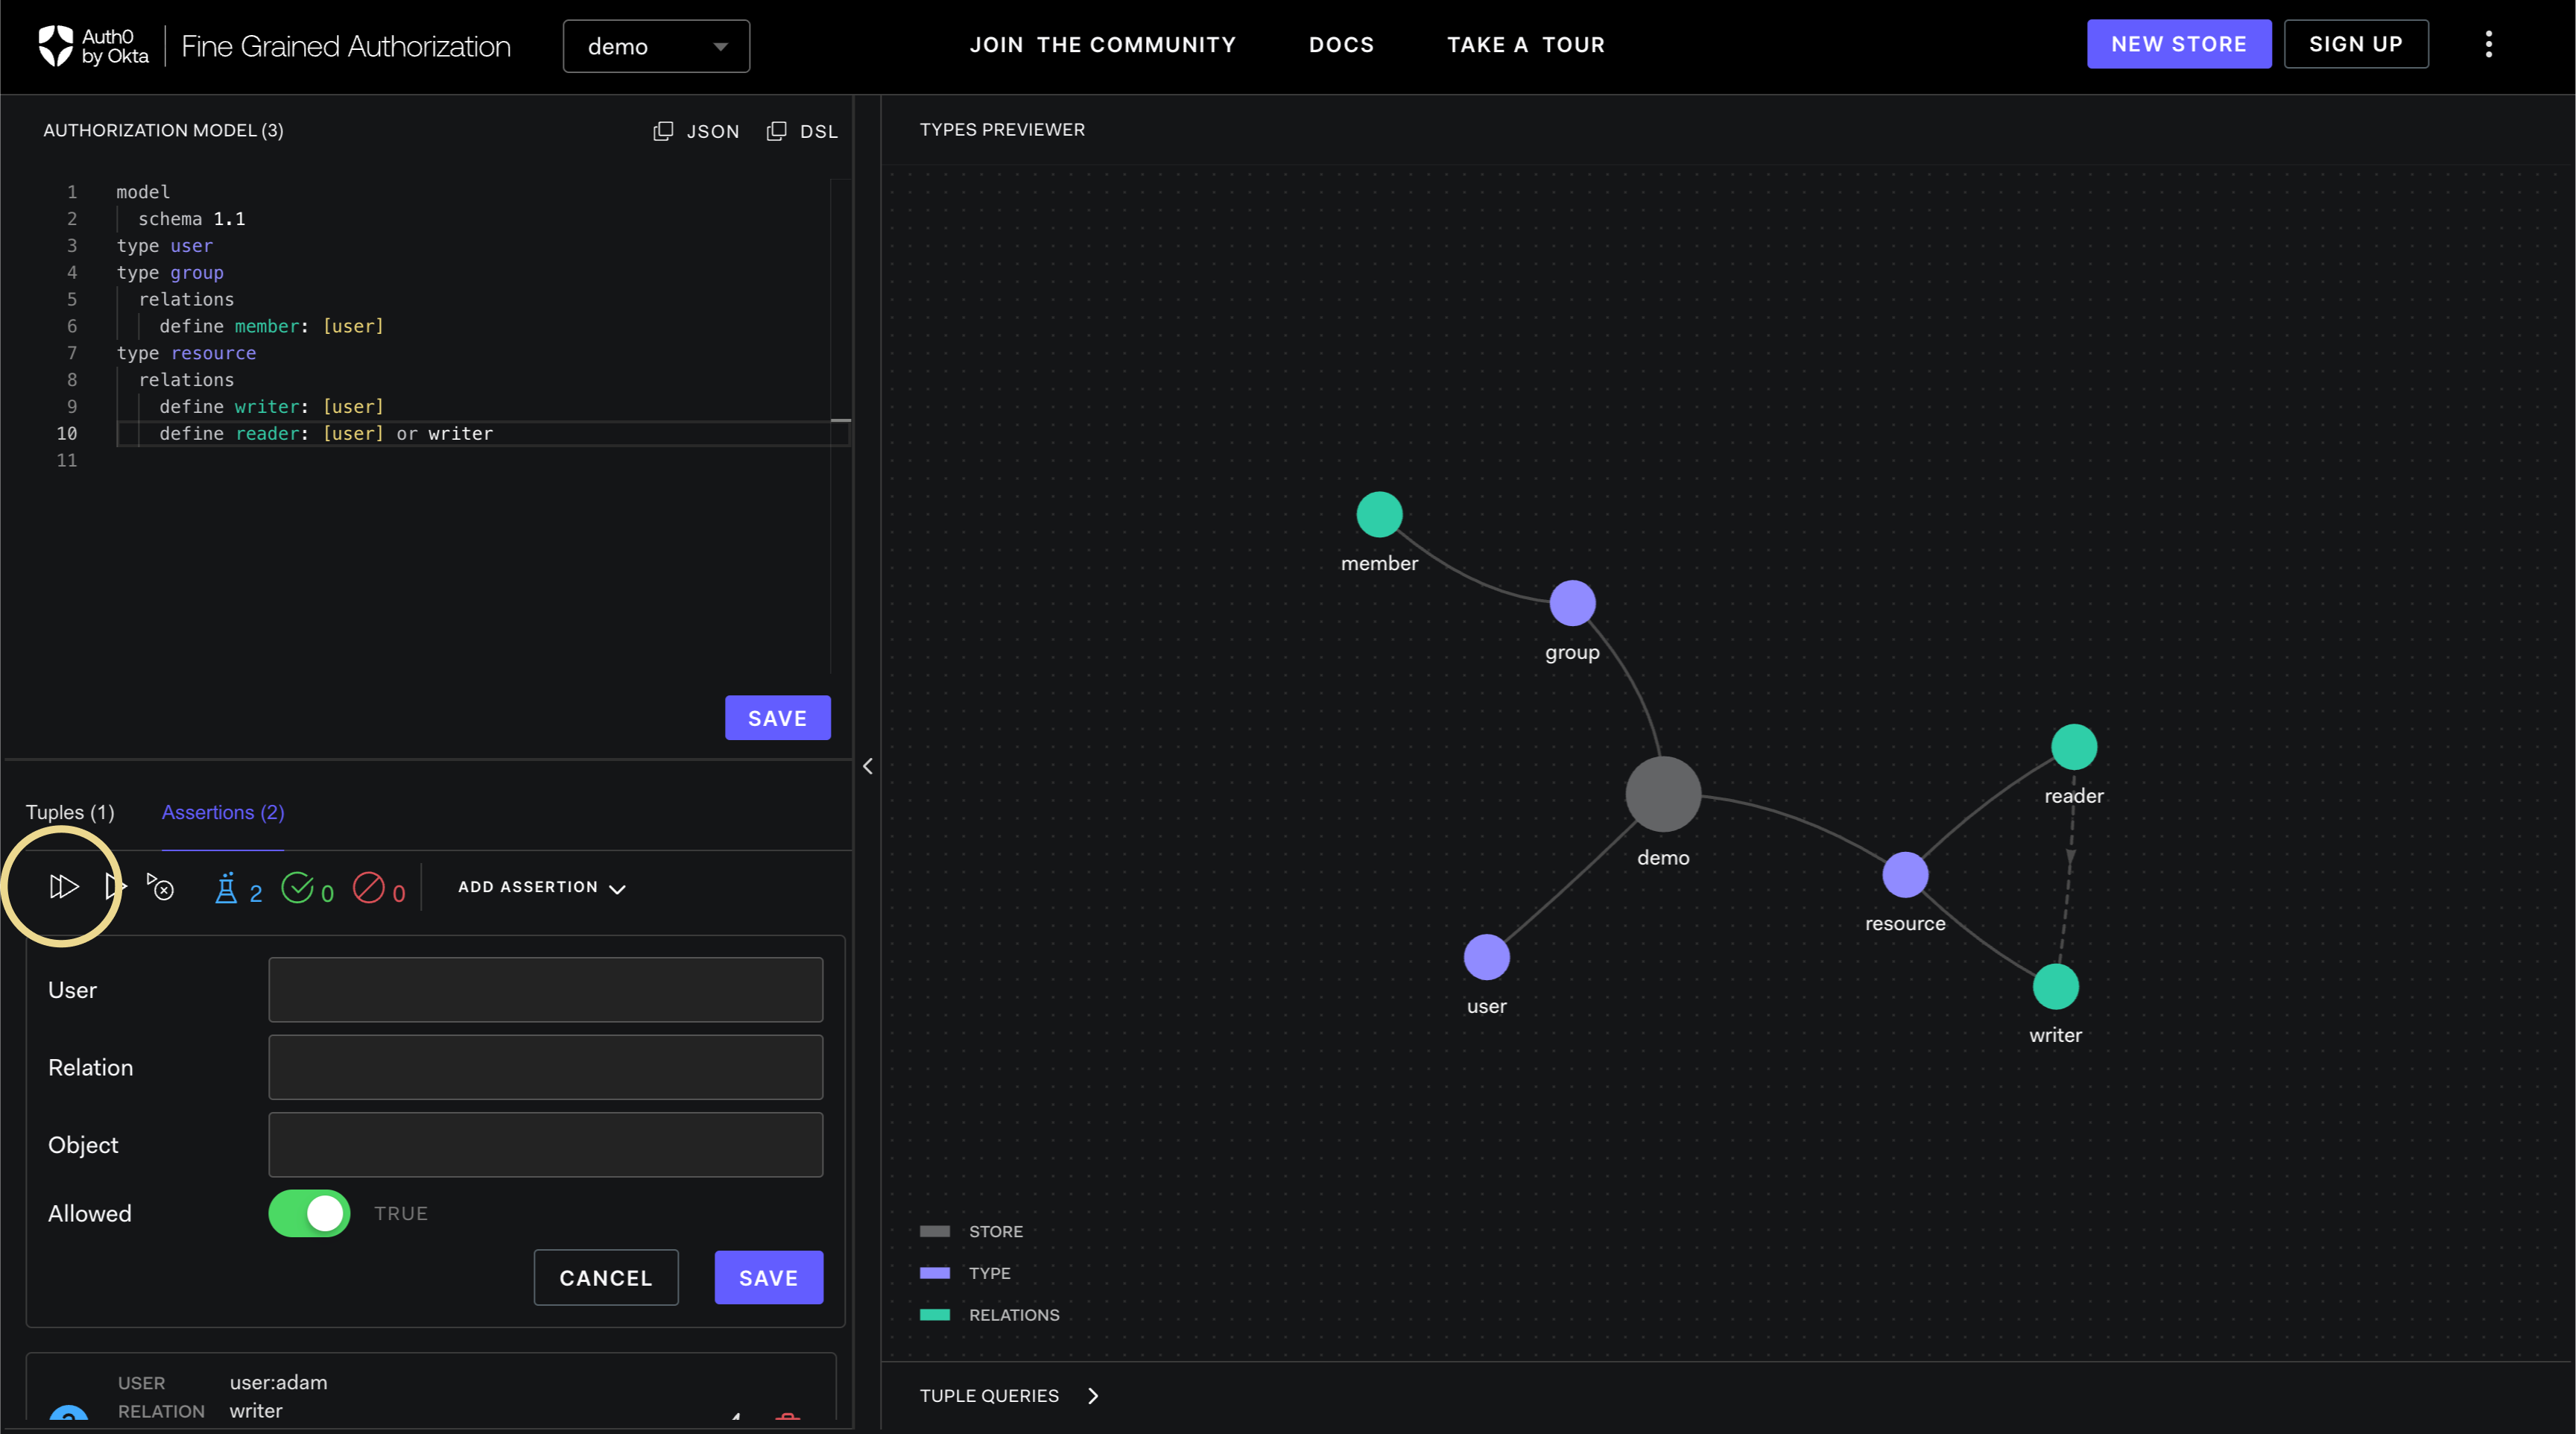Copy the model as JSON

[696, 131]
